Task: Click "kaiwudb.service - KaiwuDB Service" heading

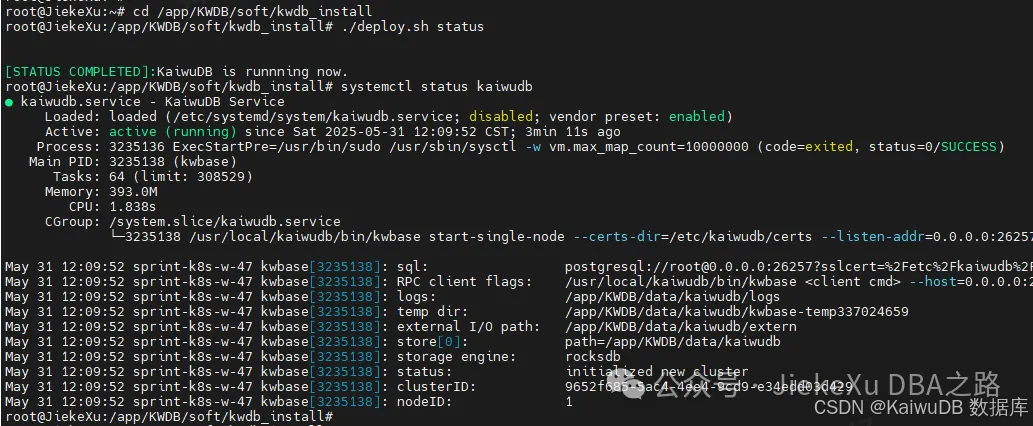Action: (x=152, y=102)
